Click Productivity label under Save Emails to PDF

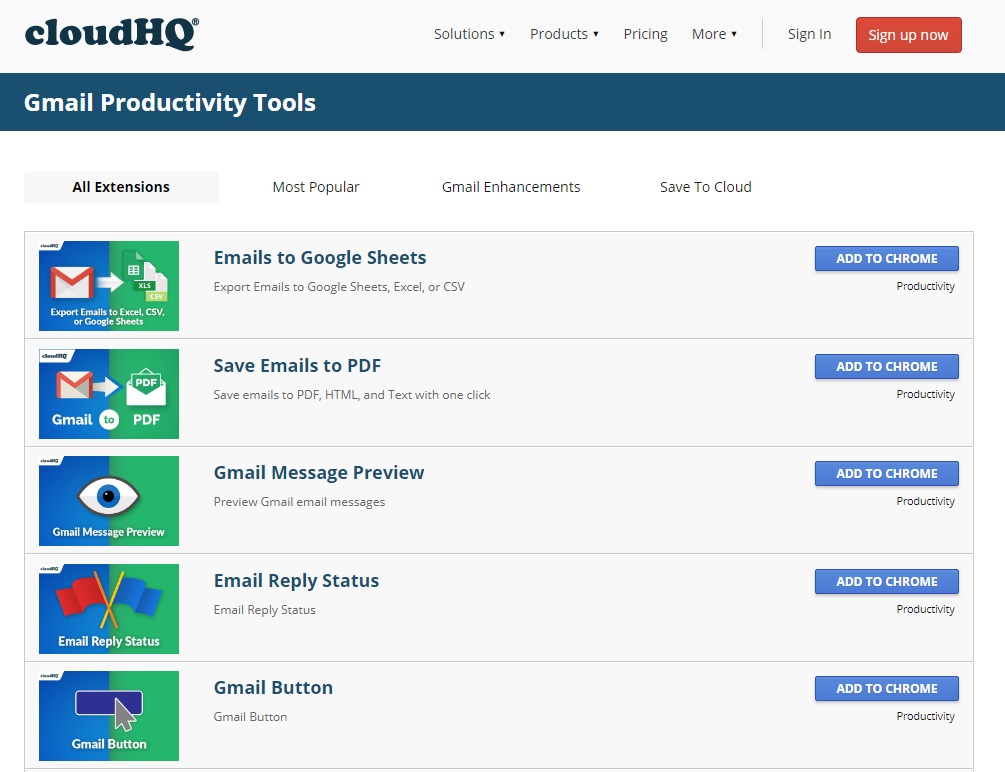926,394
